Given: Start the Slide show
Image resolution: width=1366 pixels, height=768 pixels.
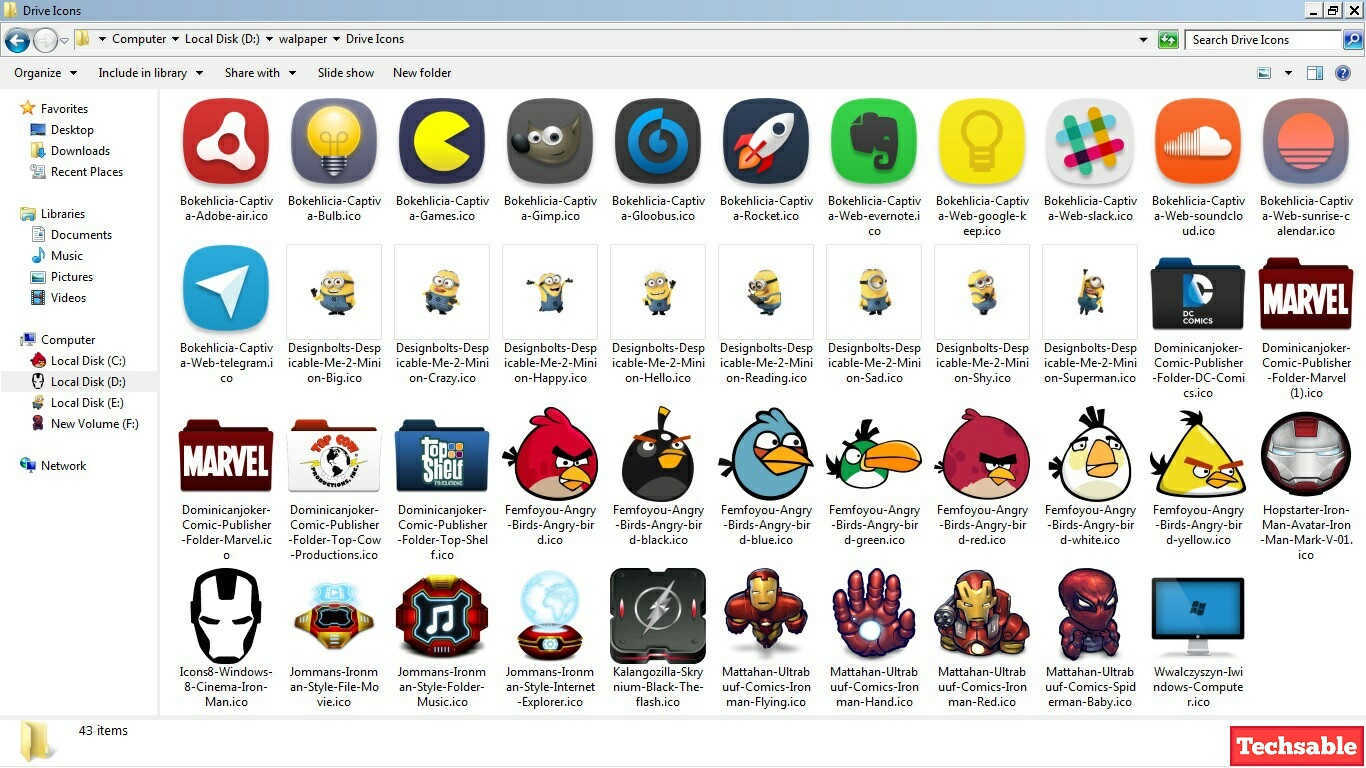Looking at the screenshot, I should 346,73.
